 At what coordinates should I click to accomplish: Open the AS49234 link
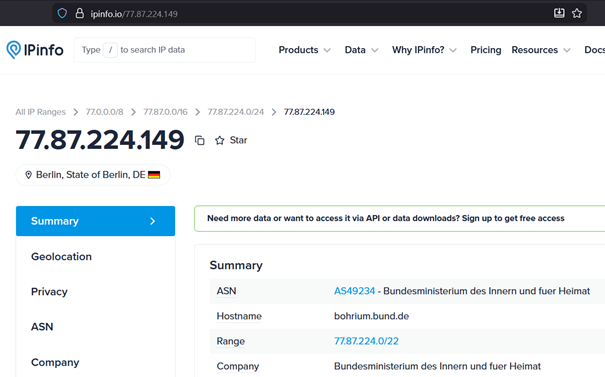(x=354, y=291)
